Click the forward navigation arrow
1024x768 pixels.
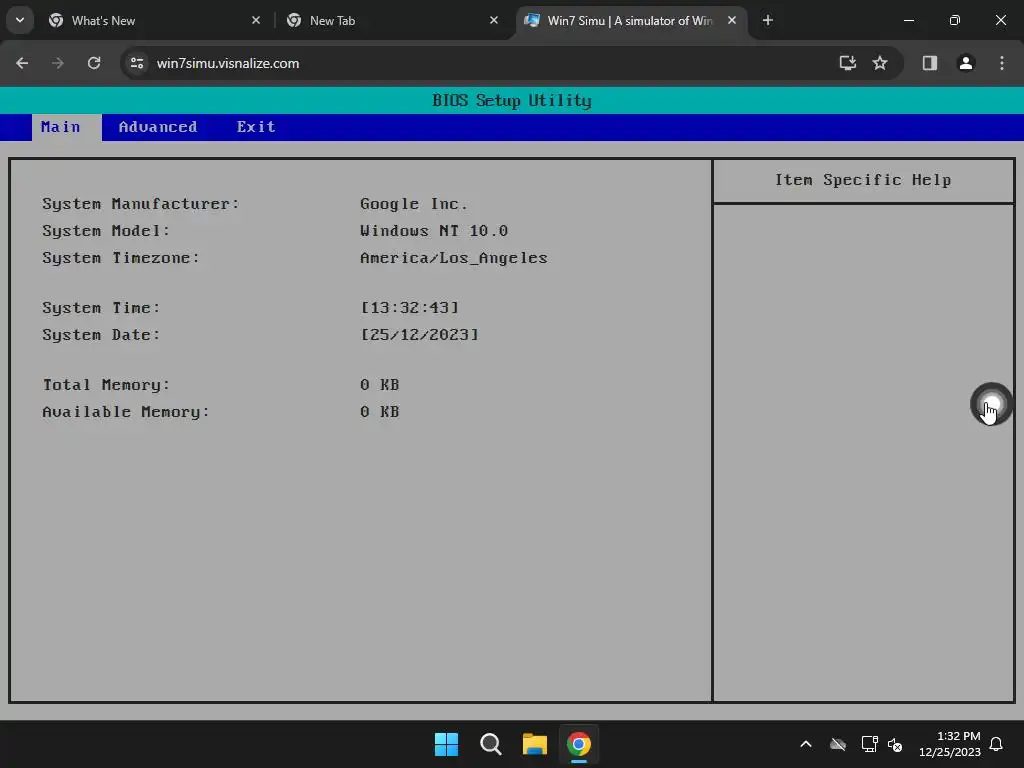click(x=58, y=63)
